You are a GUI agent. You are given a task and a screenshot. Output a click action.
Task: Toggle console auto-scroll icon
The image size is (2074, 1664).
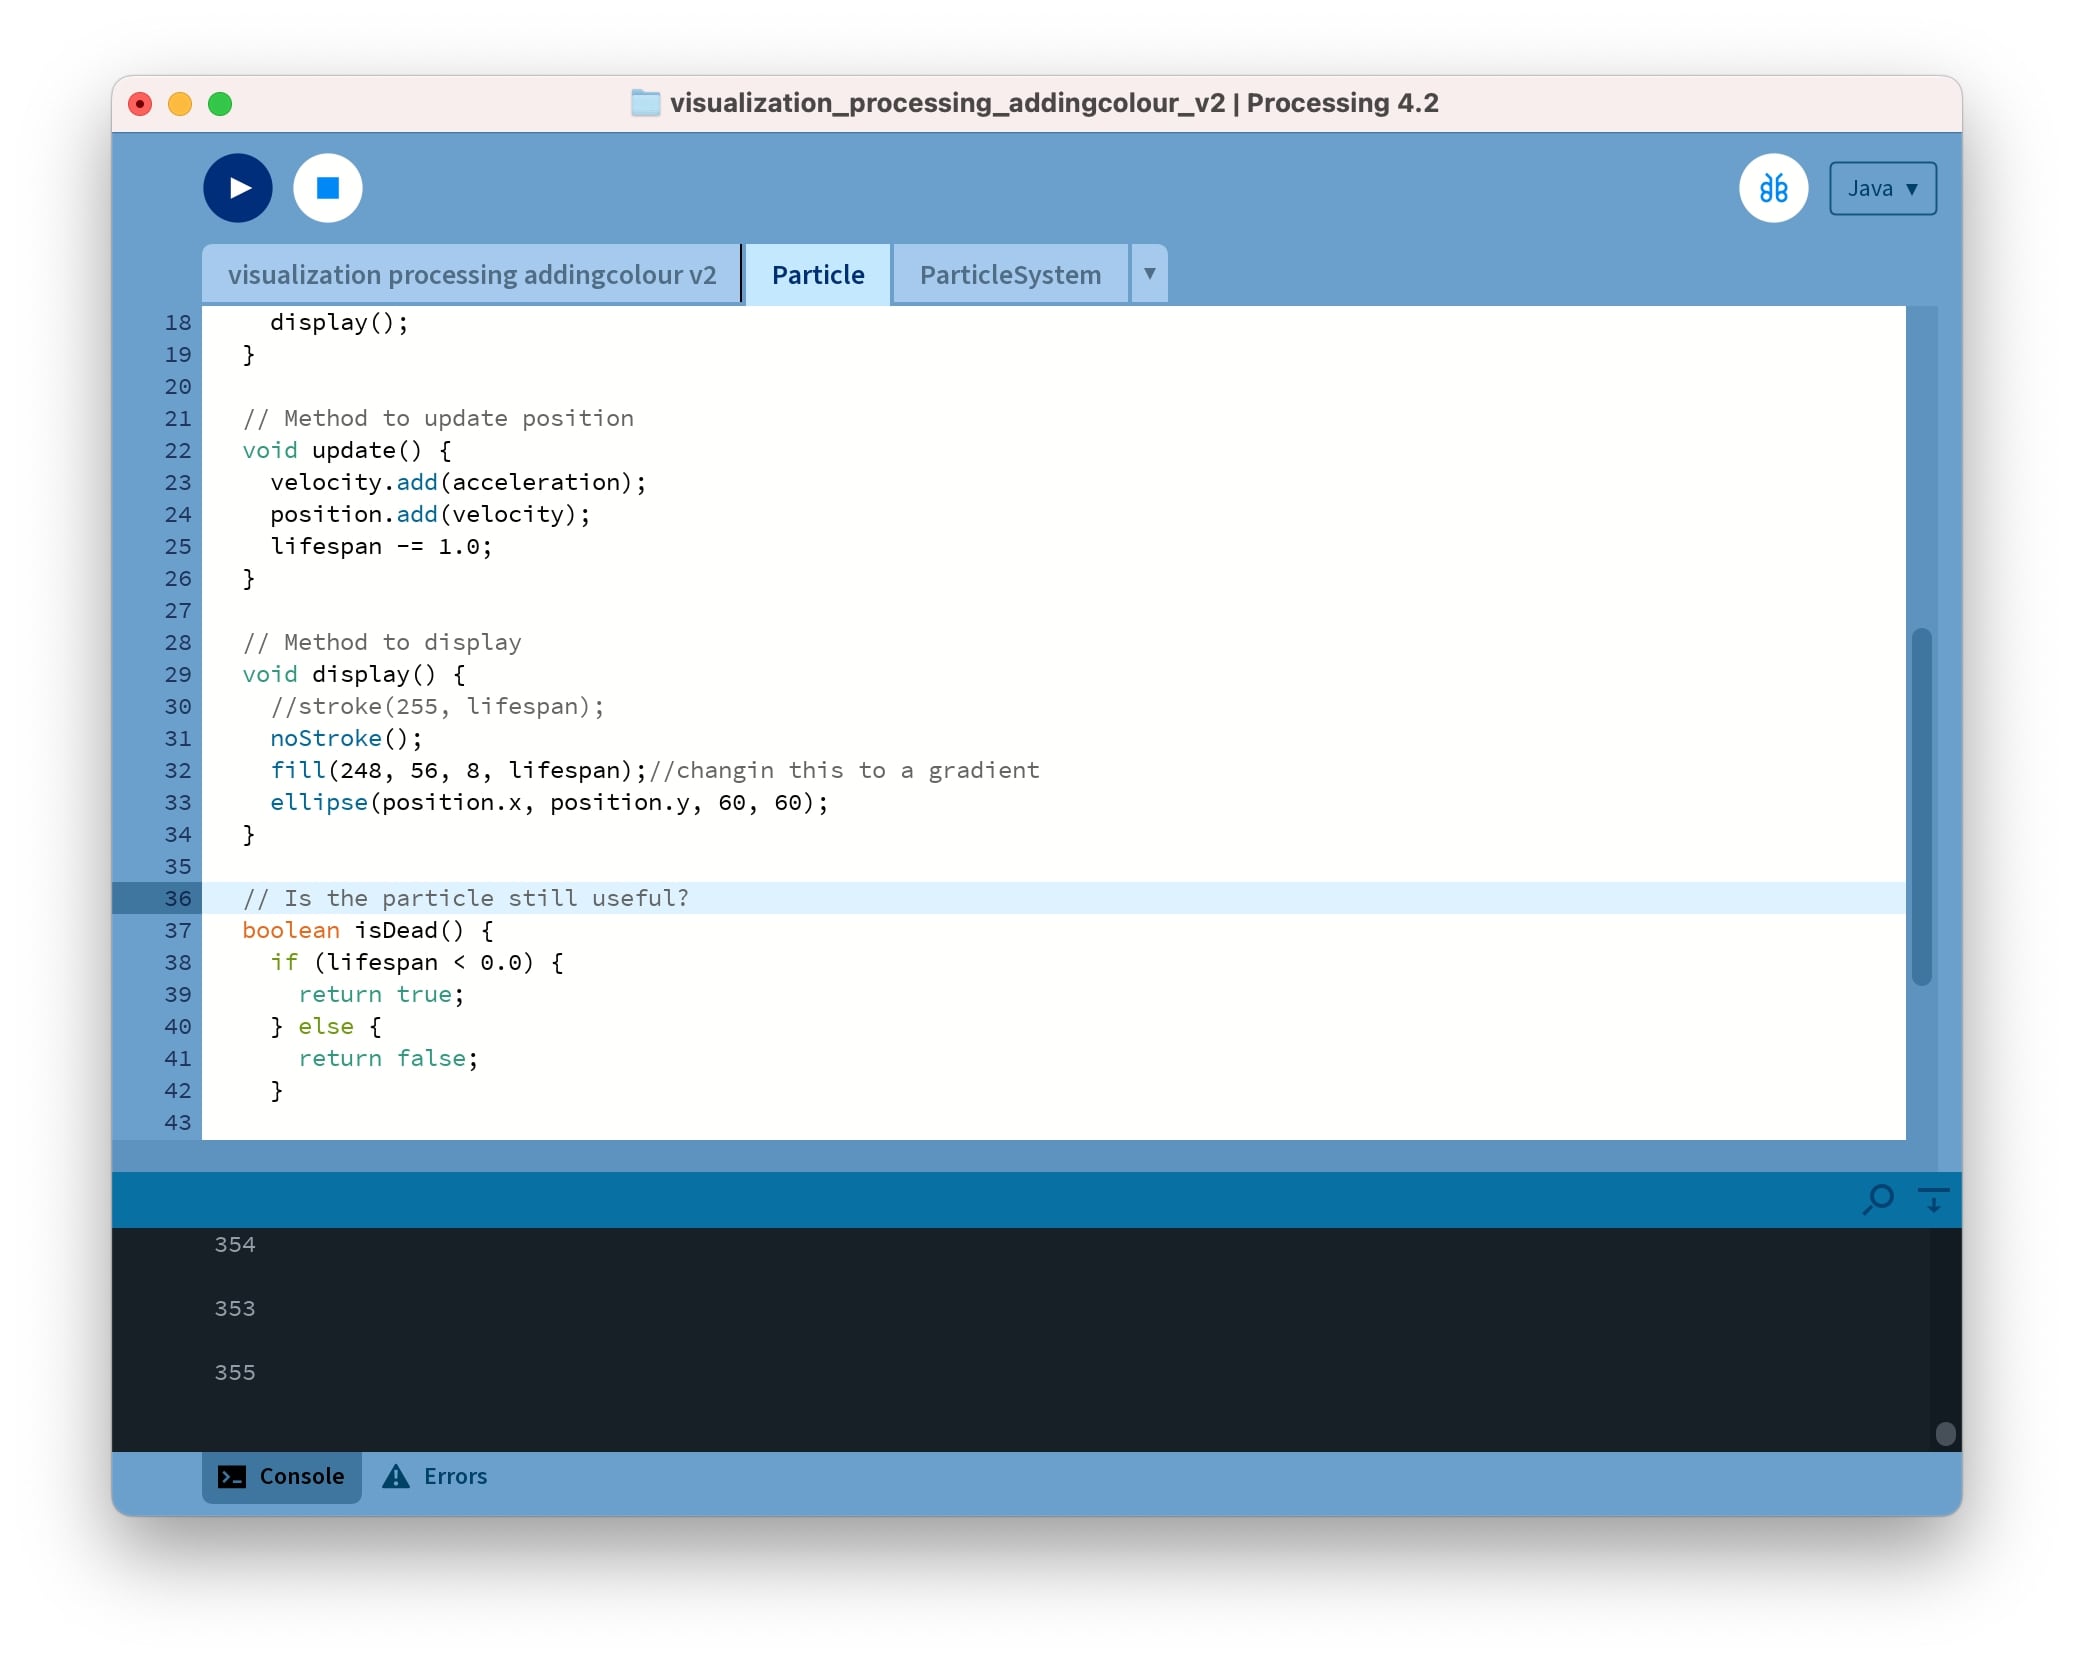point(1933,1199)
